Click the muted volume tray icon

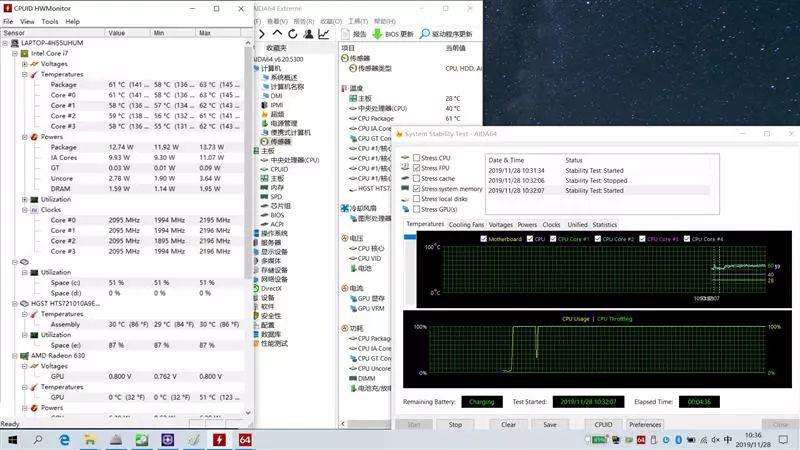point(715,440)
